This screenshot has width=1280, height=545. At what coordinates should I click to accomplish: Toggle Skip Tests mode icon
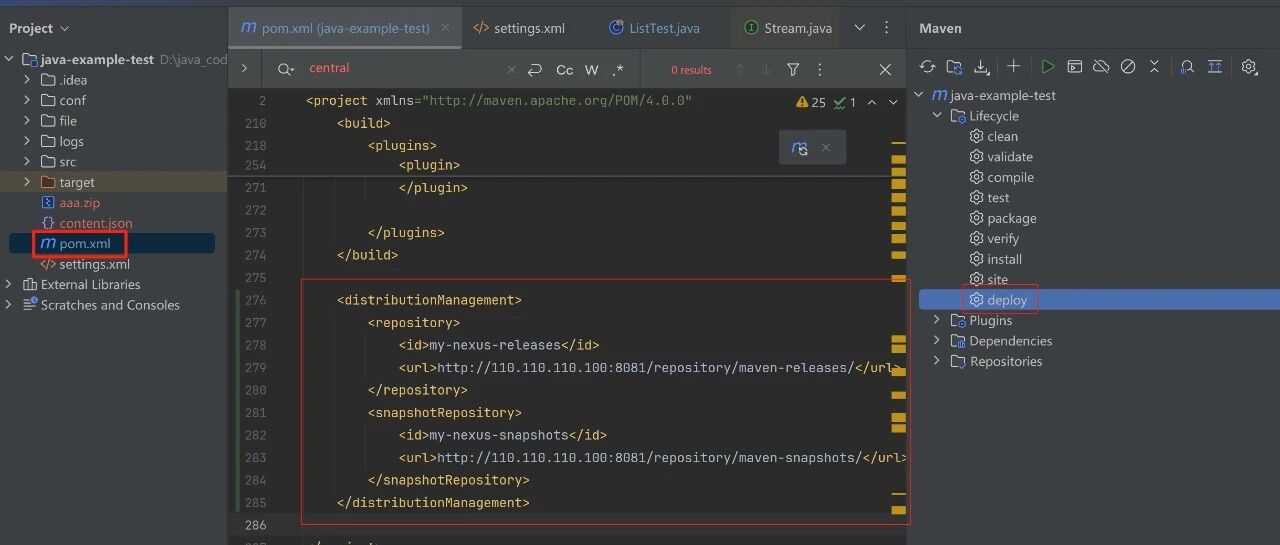pyautogui.click(x=1128, y=67)
